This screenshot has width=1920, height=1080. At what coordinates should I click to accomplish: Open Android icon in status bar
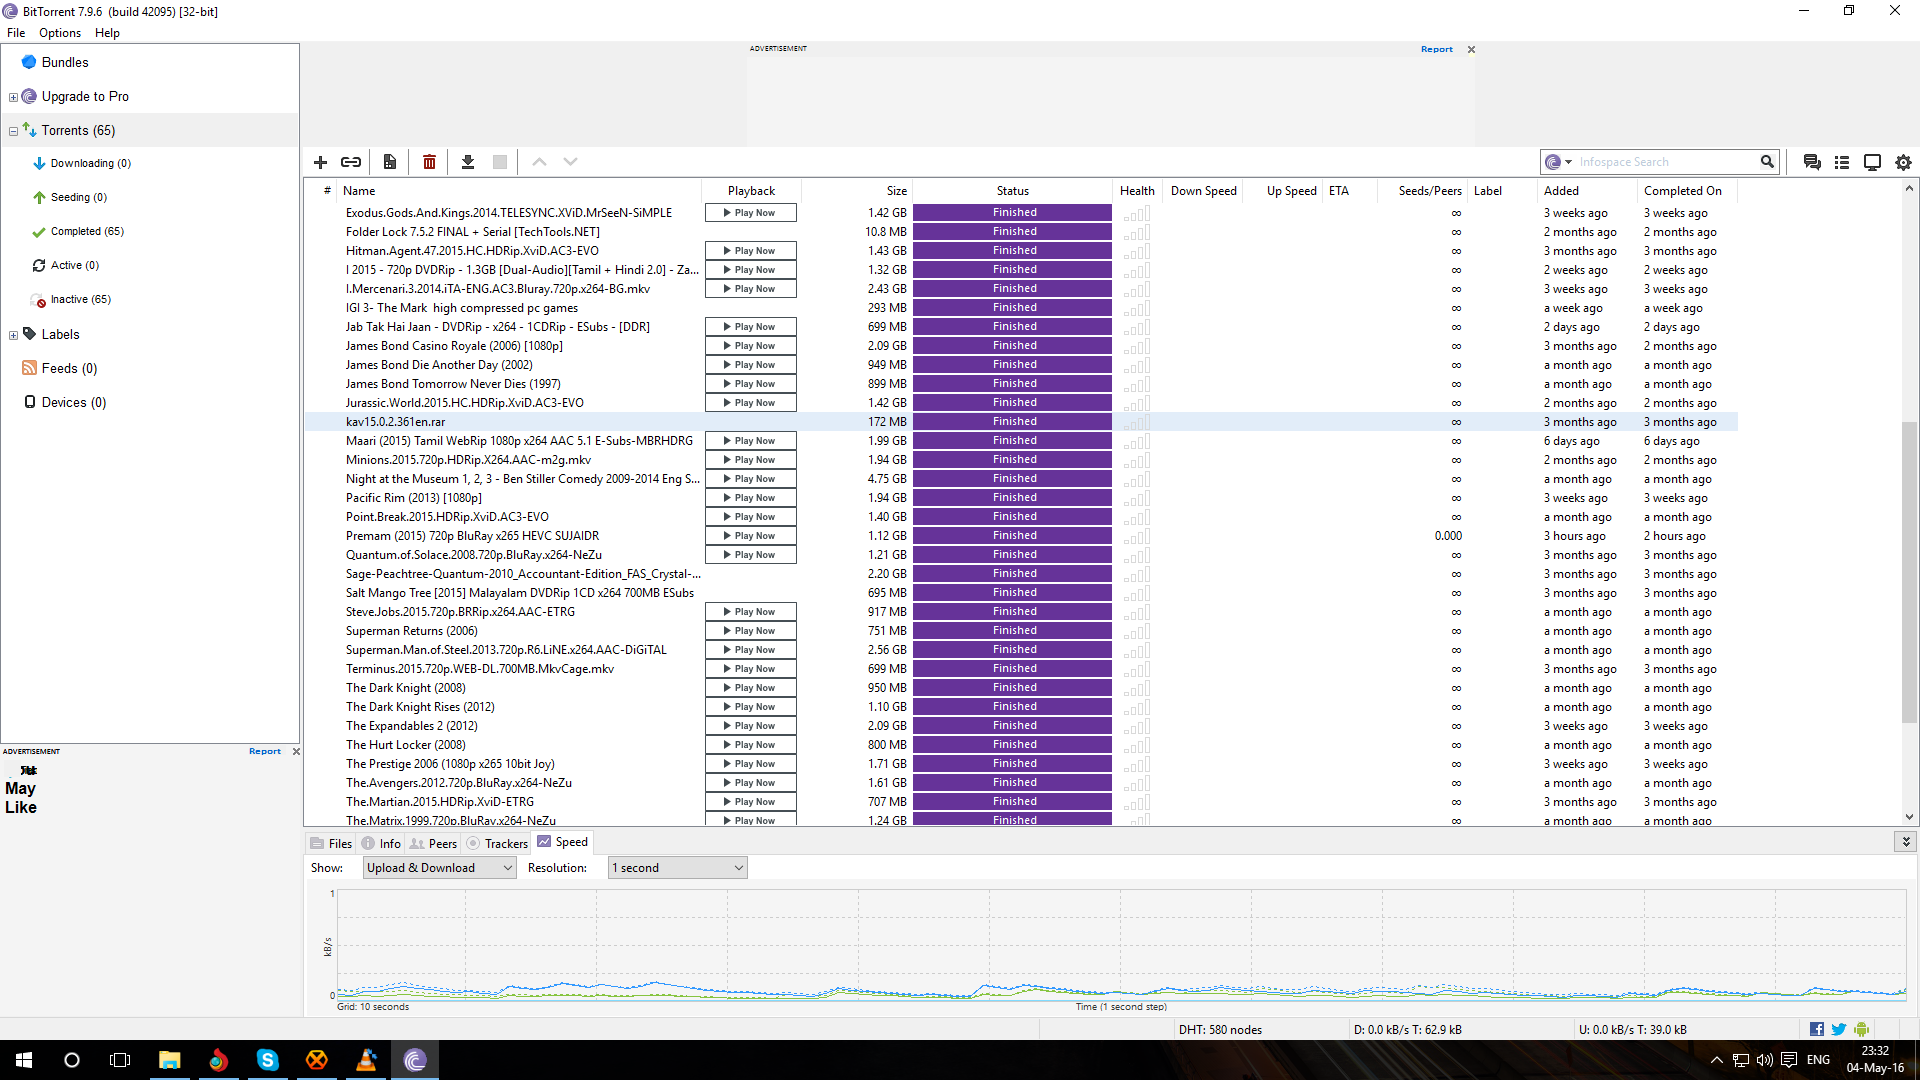pyautogui.click(x=1861, y=1029)
